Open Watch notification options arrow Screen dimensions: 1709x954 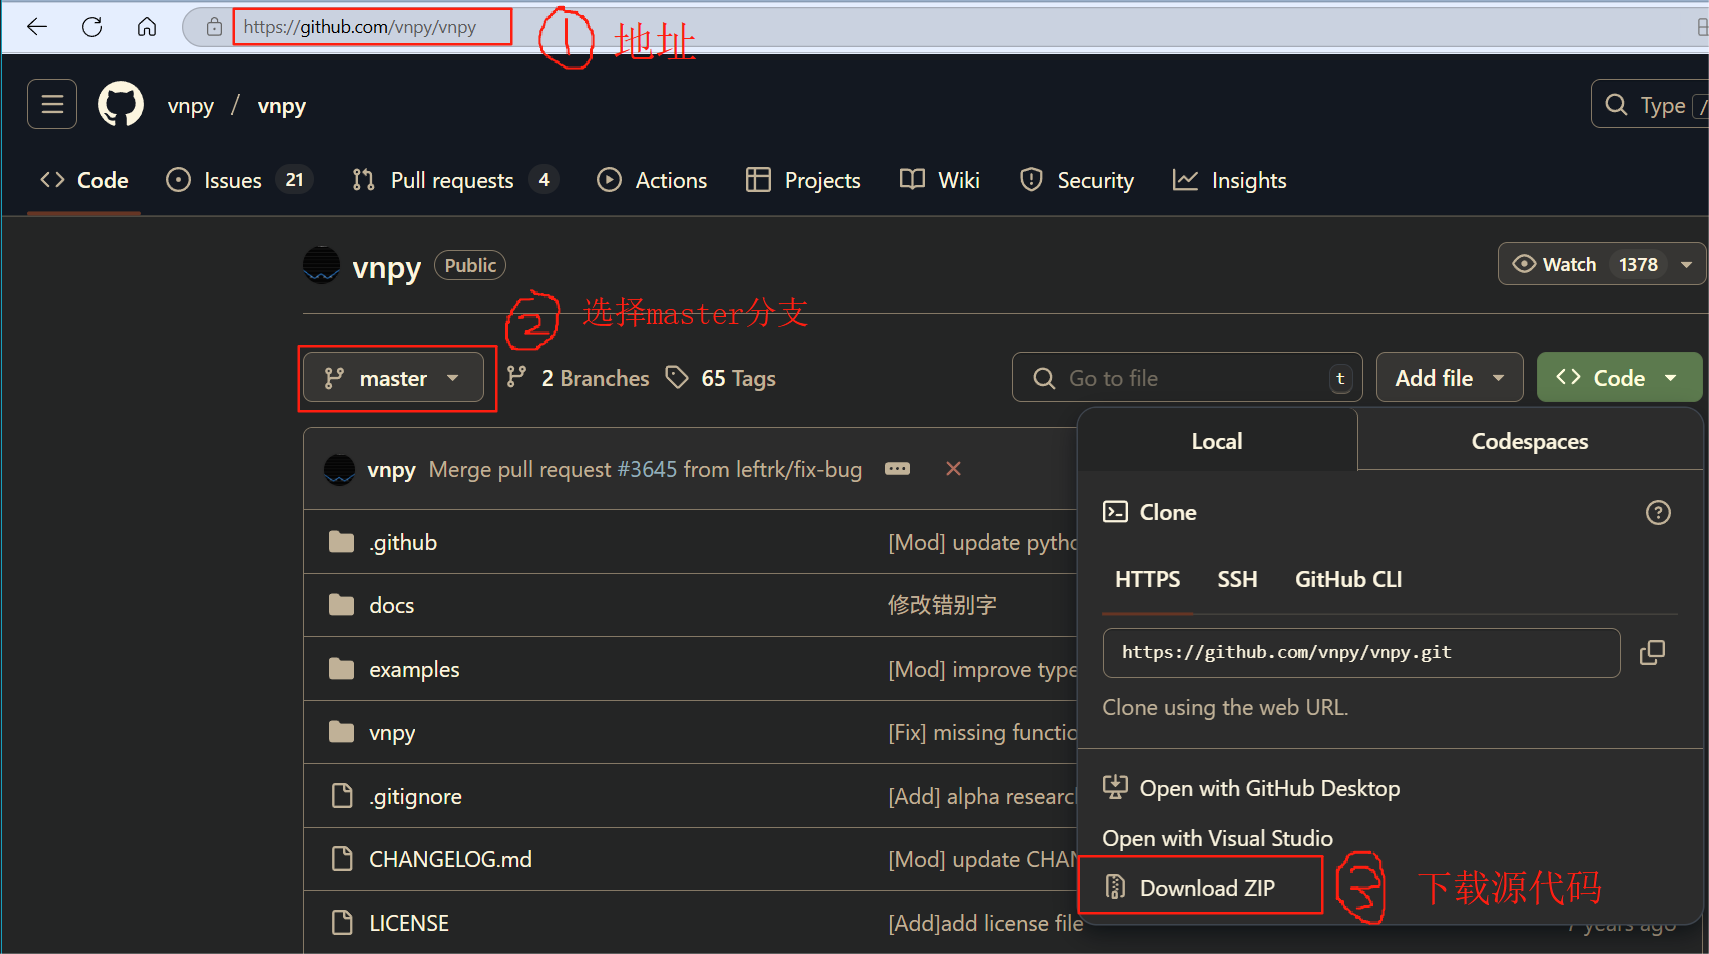1686,265
